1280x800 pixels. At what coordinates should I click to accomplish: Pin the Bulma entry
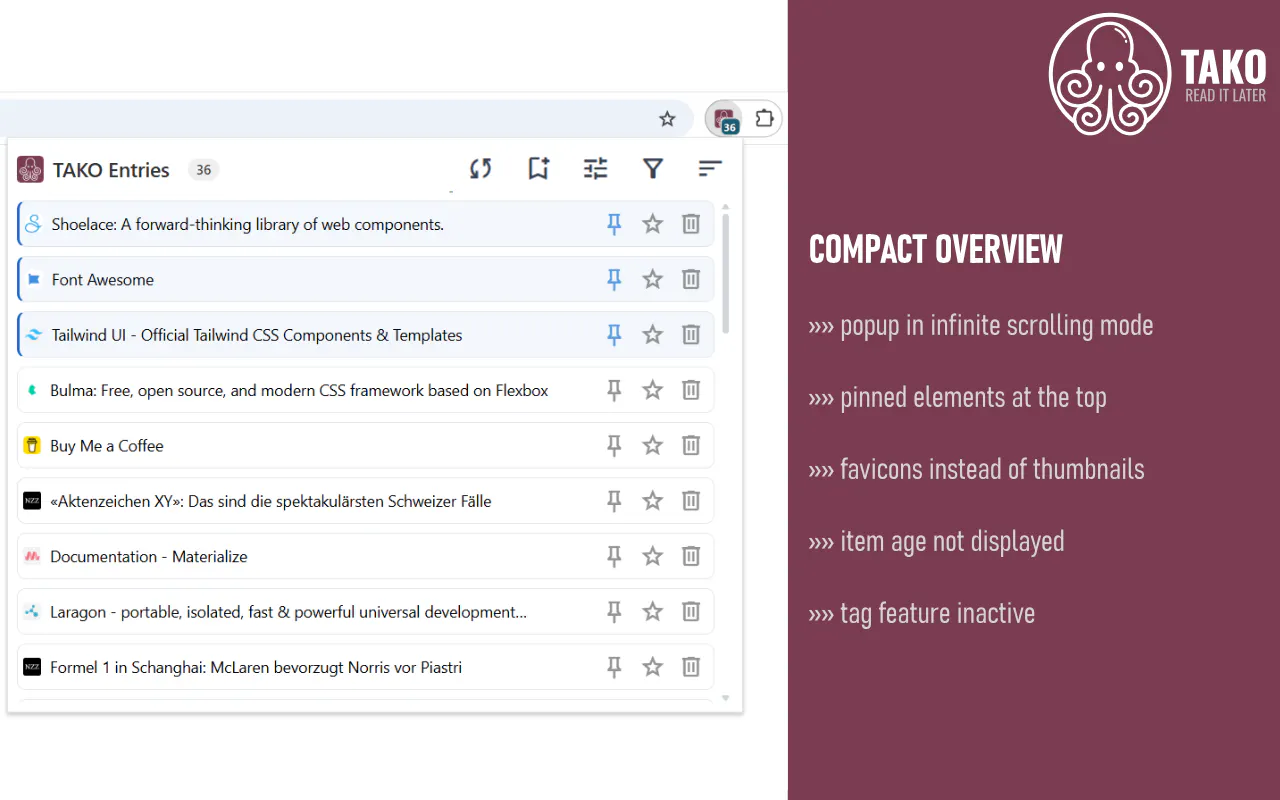pyautogui.click(x=615, y=390)
